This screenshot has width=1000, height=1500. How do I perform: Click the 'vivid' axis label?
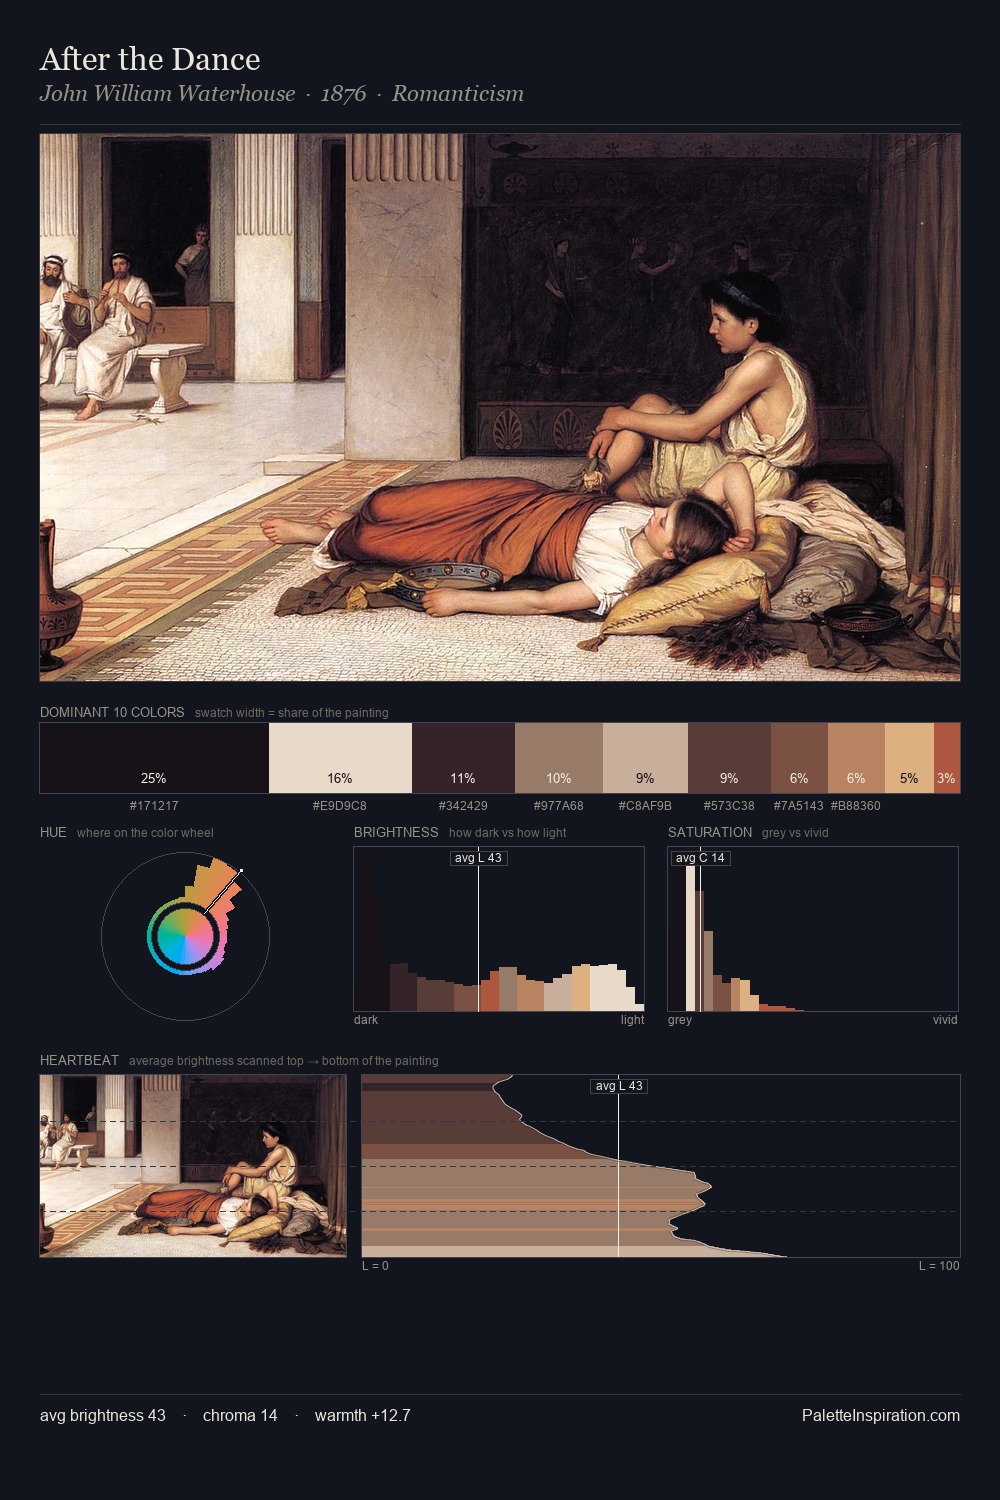click(x=945, y=1020)
